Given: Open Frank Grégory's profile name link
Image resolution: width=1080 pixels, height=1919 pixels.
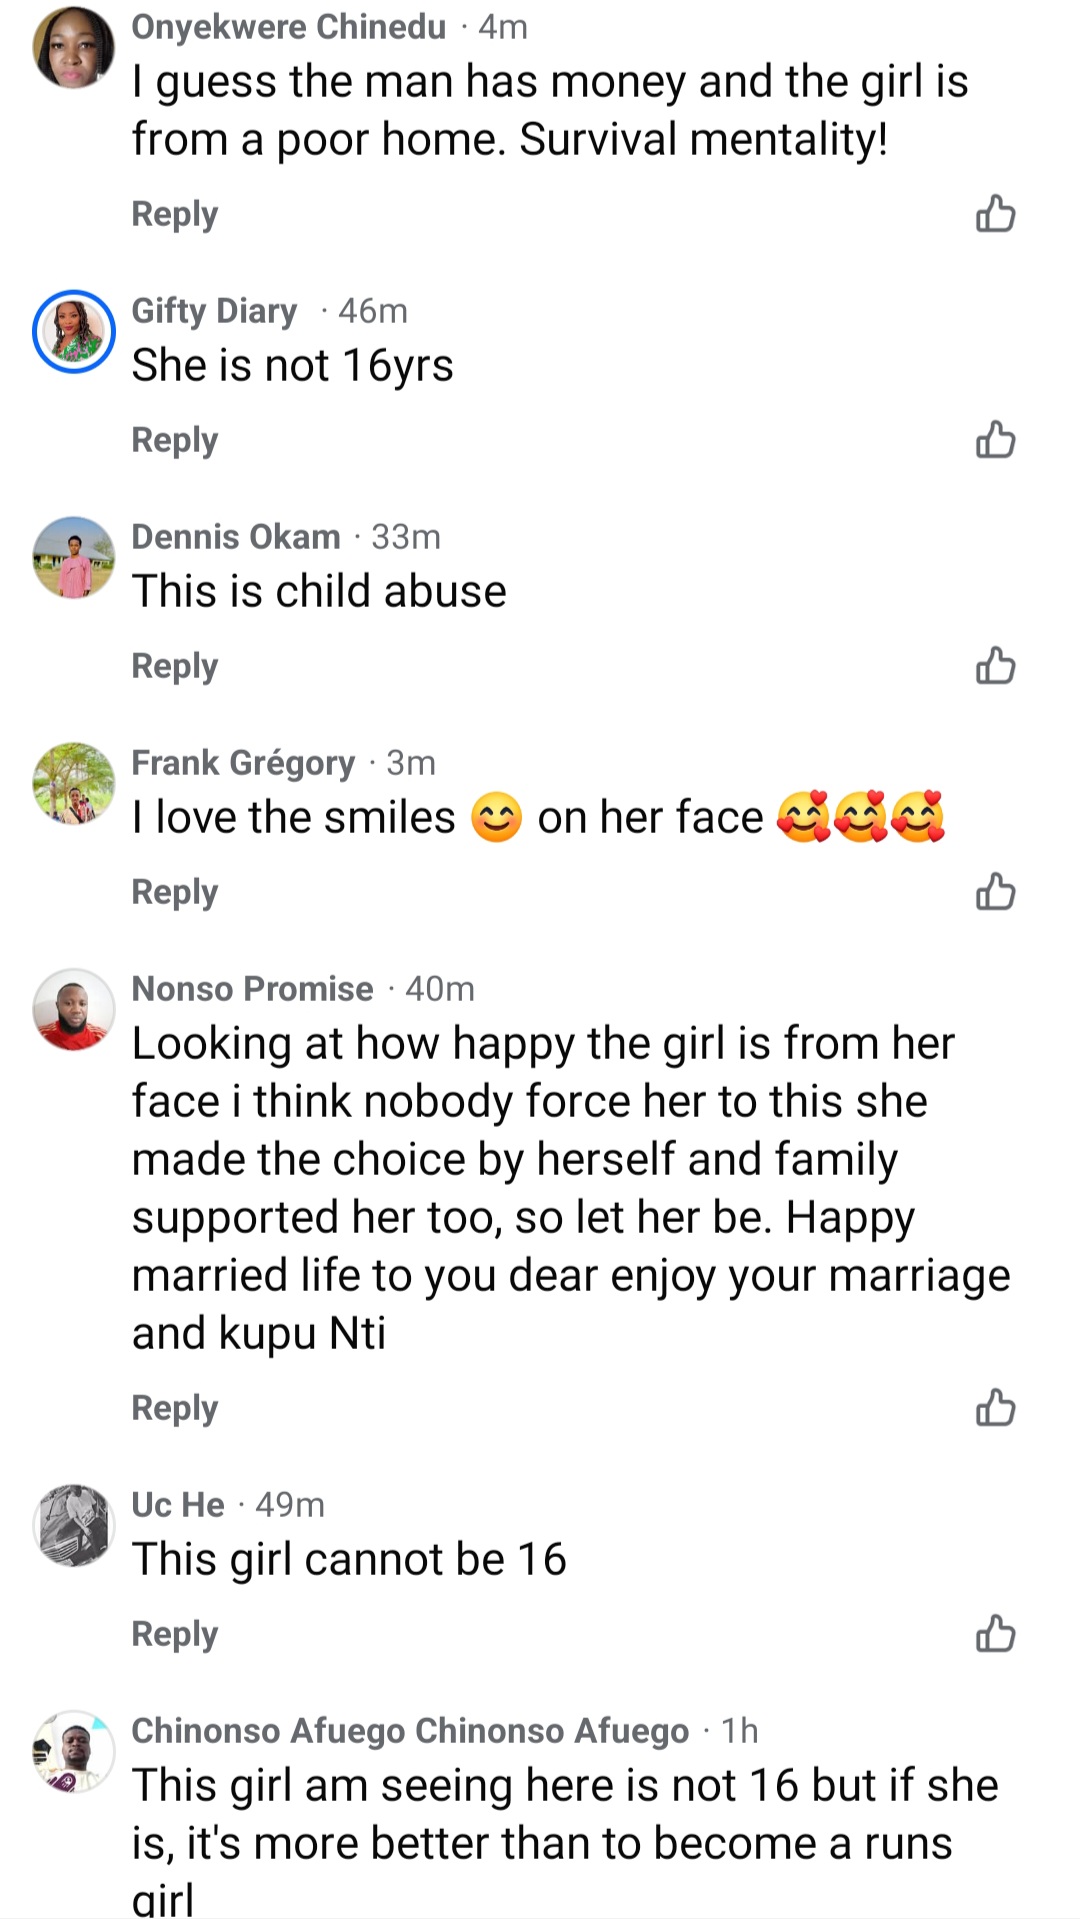Looking at the screenshot, I should [x=243, y=763].
